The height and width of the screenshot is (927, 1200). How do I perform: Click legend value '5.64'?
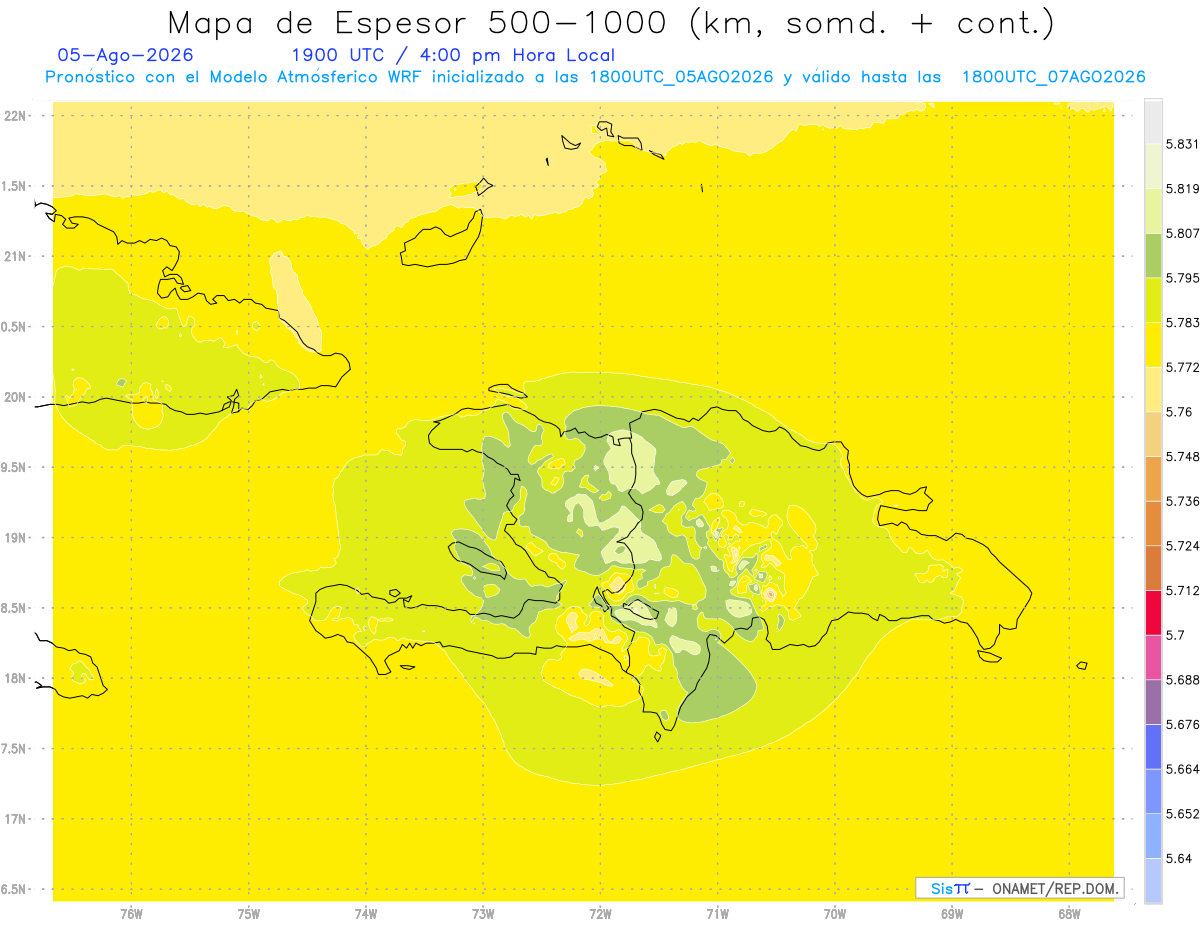point(1179,858)
